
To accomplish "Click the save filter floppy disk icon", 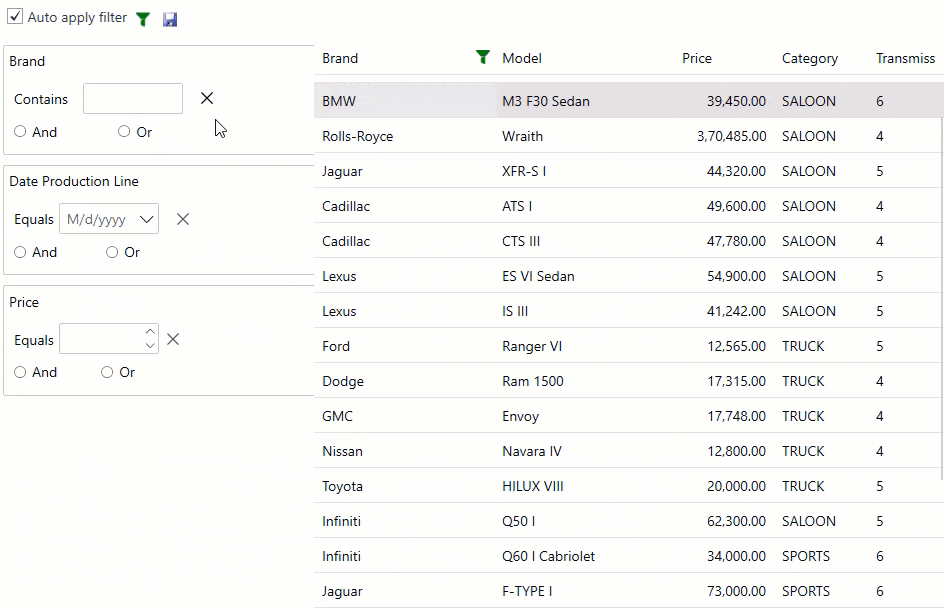I will (170, 19).
